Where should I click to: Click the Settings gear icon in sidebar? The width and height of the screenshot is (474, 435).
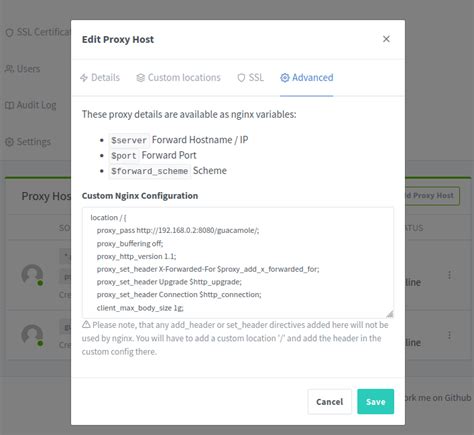click(x=9, y=142)
